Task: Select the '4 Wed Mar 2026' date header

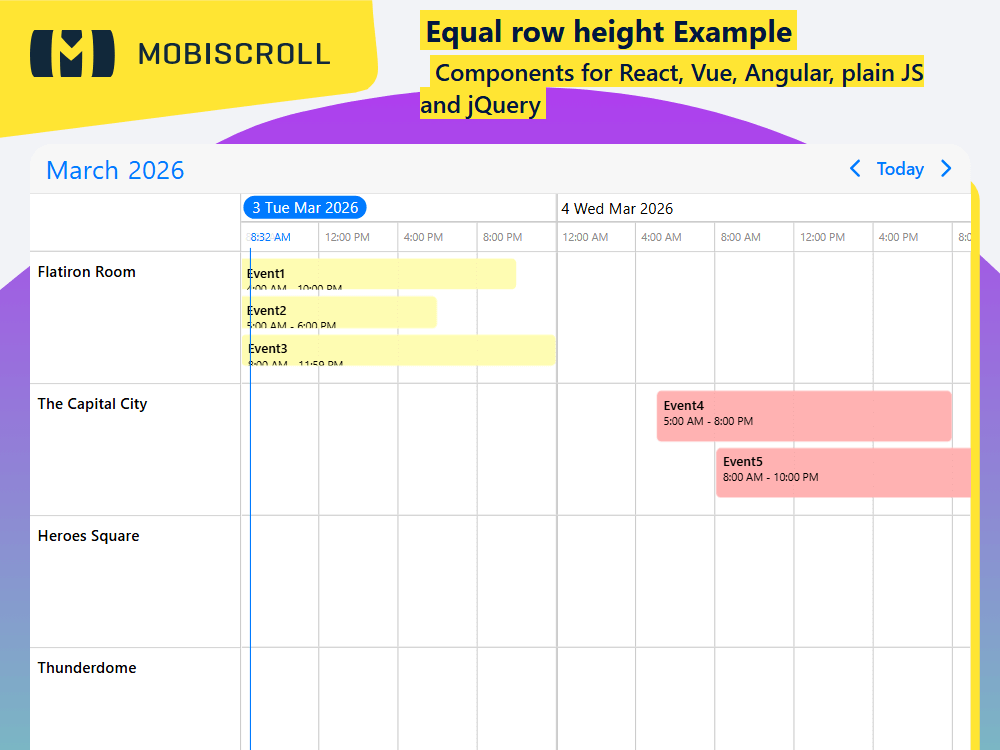Action: click(x=618, y=209)
